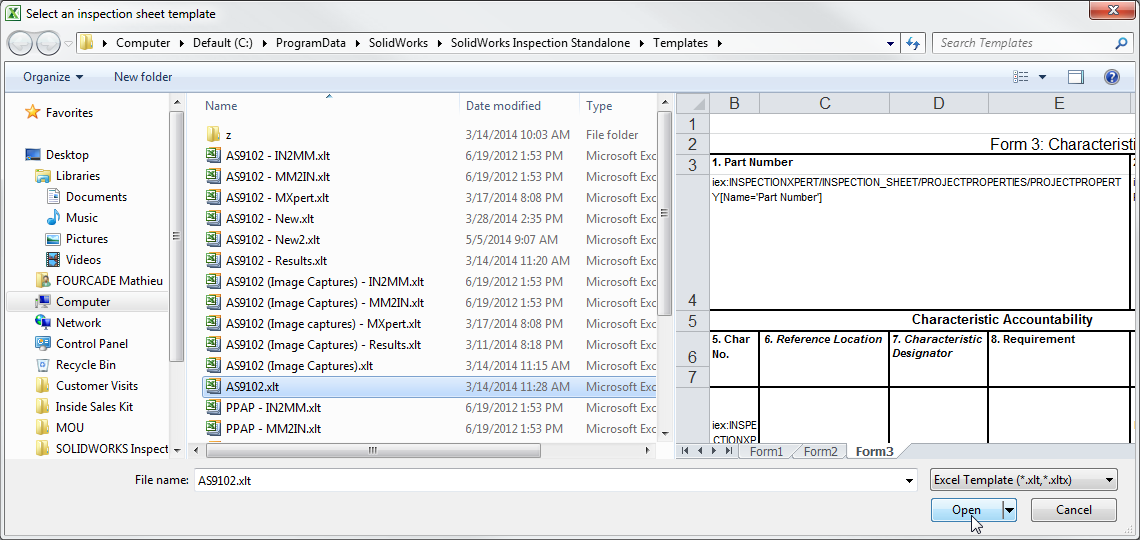Screen dimensions: 1140x540
Task: Open the address bar history dropdown arrow
Action: click(x=891, y=44)
